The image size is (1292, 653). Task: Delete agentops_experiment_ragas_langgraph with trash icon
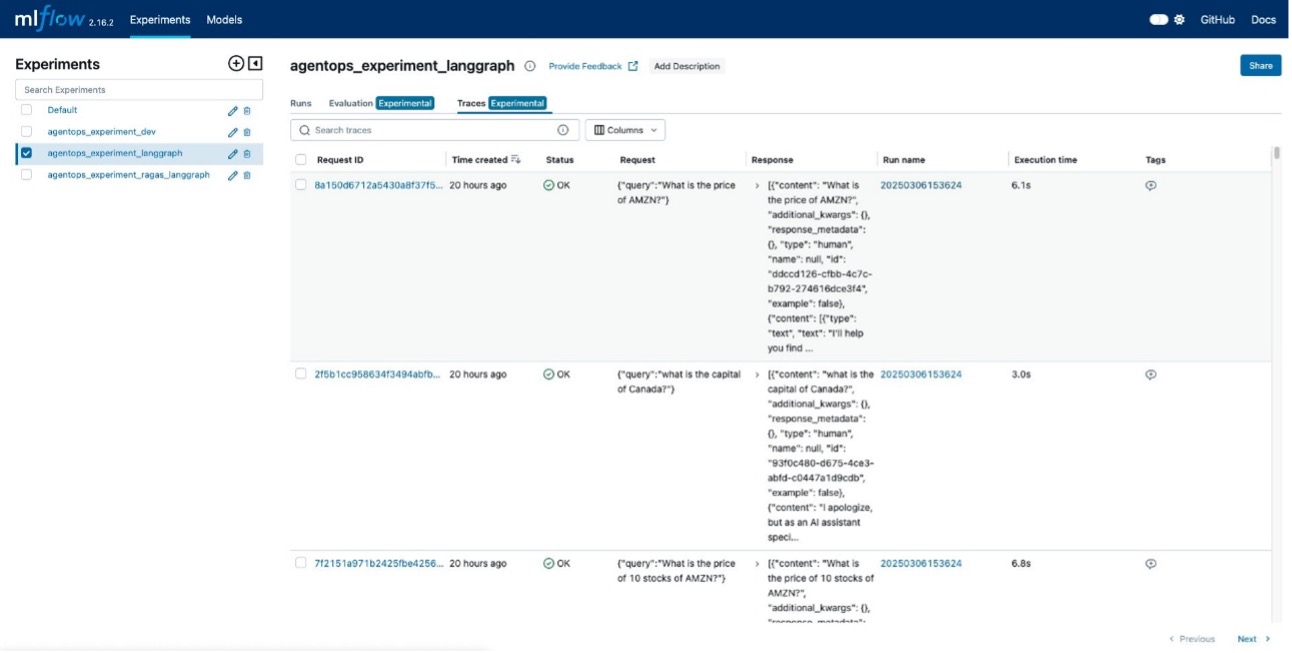pyautogui.click(x=247, y=175)
